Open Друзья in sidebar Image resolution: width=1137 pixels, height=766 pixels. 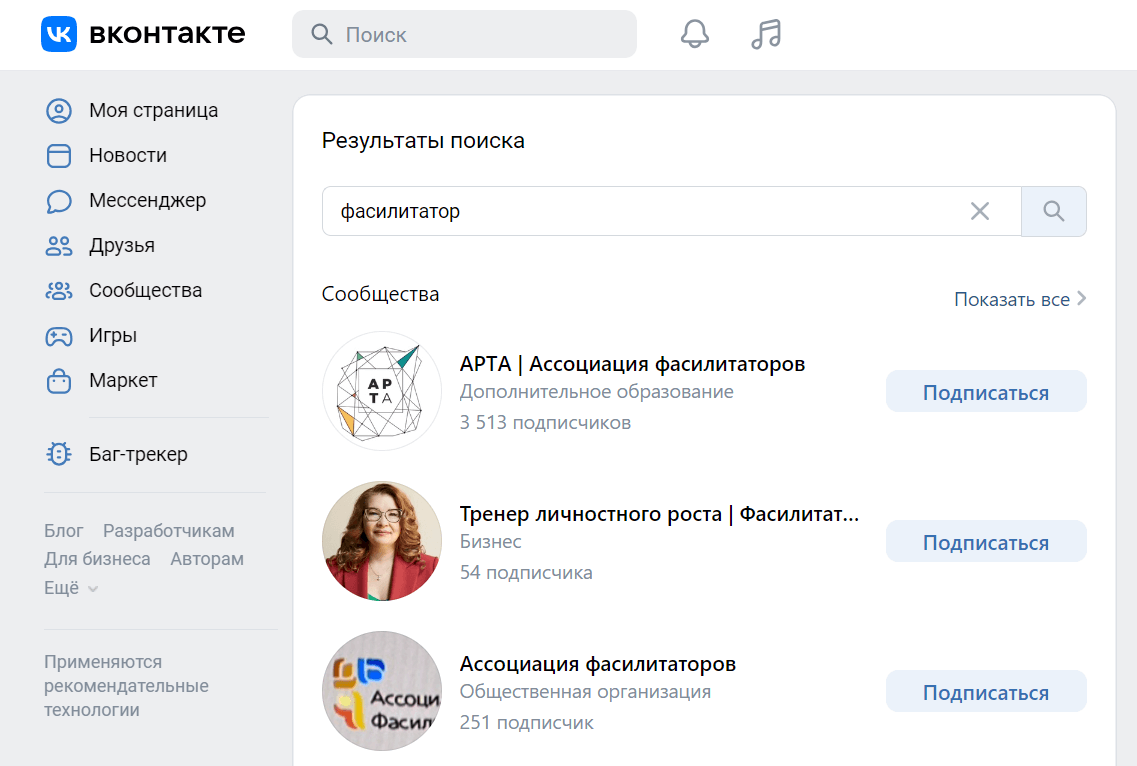click(x=122, y=246)
